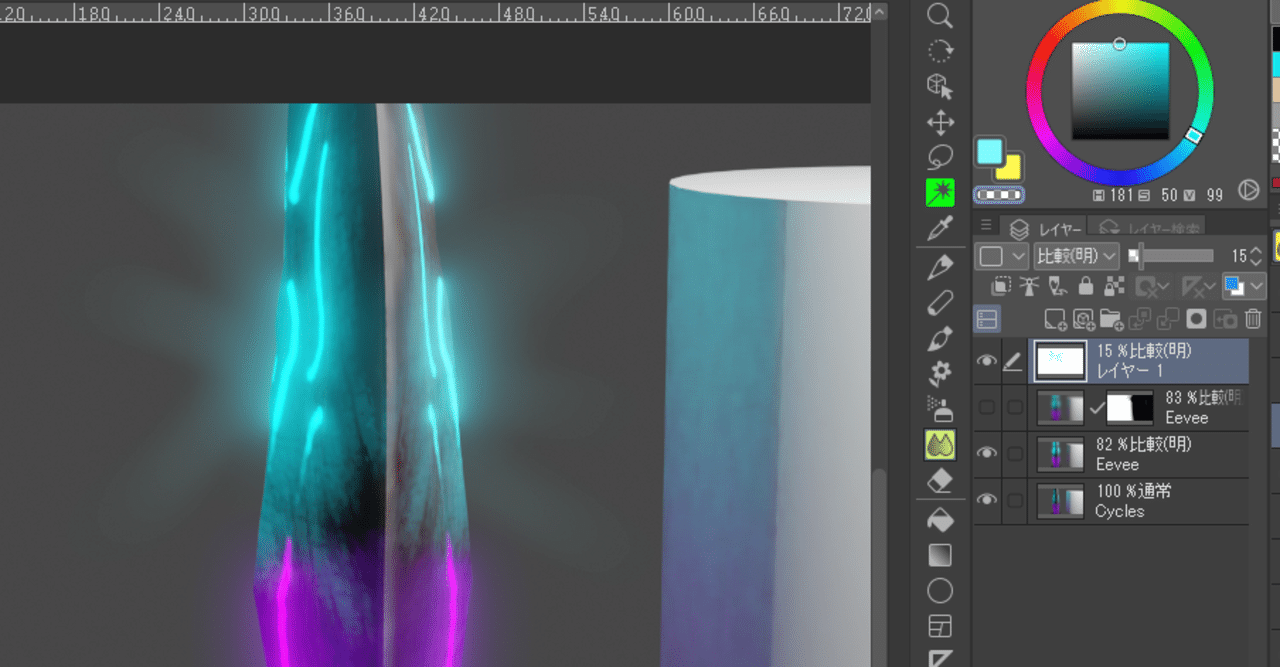The width and height of the screenshot is (1280, 667).
Task: Open layer color change dropdown
Action: 1245,286
